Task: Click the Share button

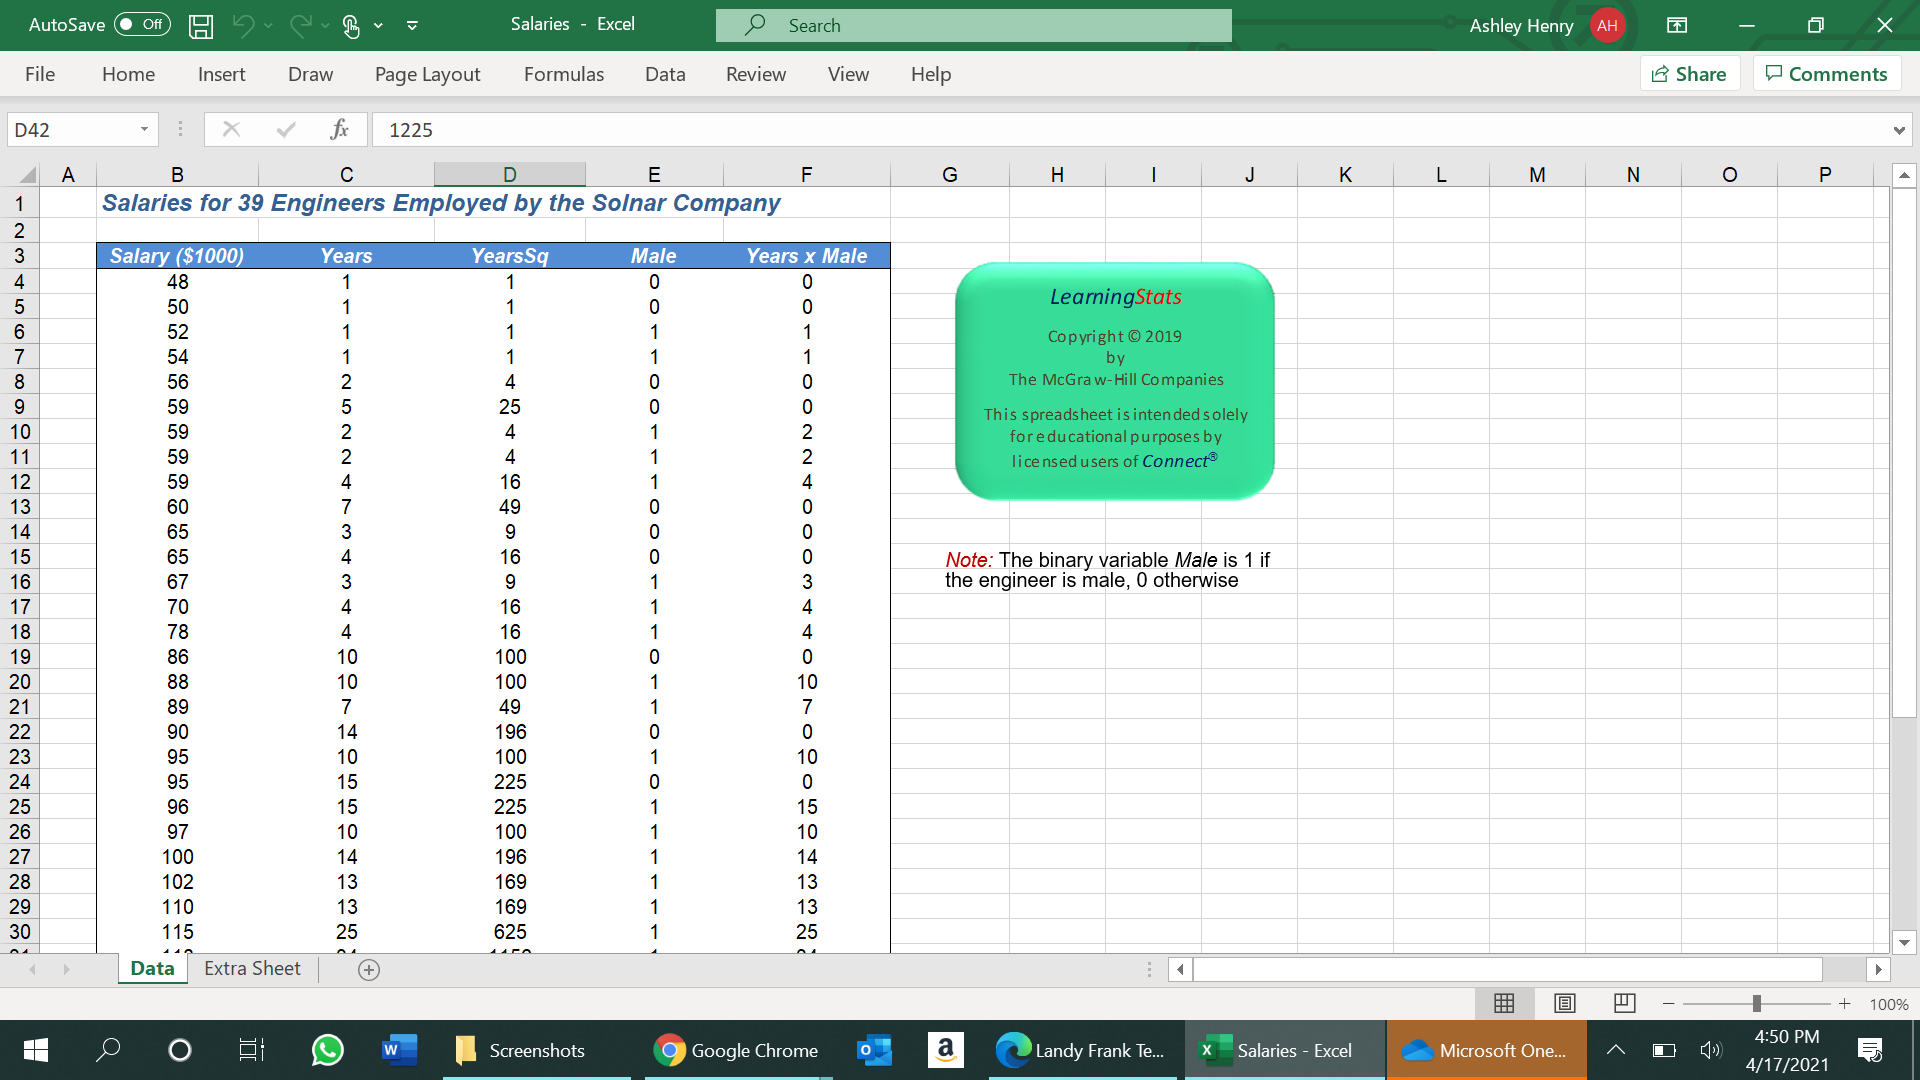Action: coord(1689,73)
